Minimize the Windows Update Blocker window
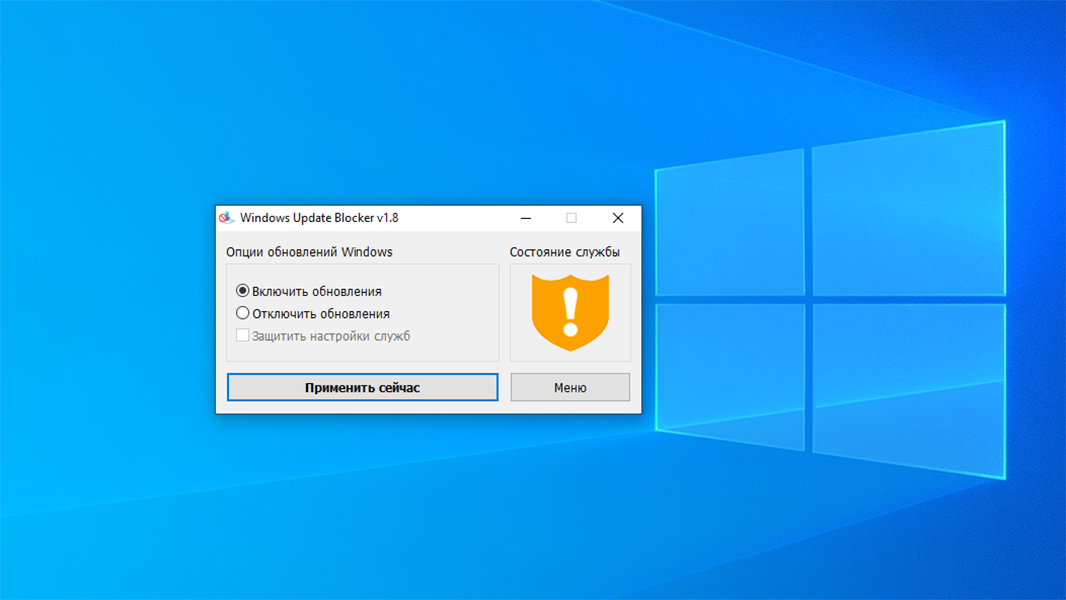Screen dimensions: 1066x600 pos(526,218)
